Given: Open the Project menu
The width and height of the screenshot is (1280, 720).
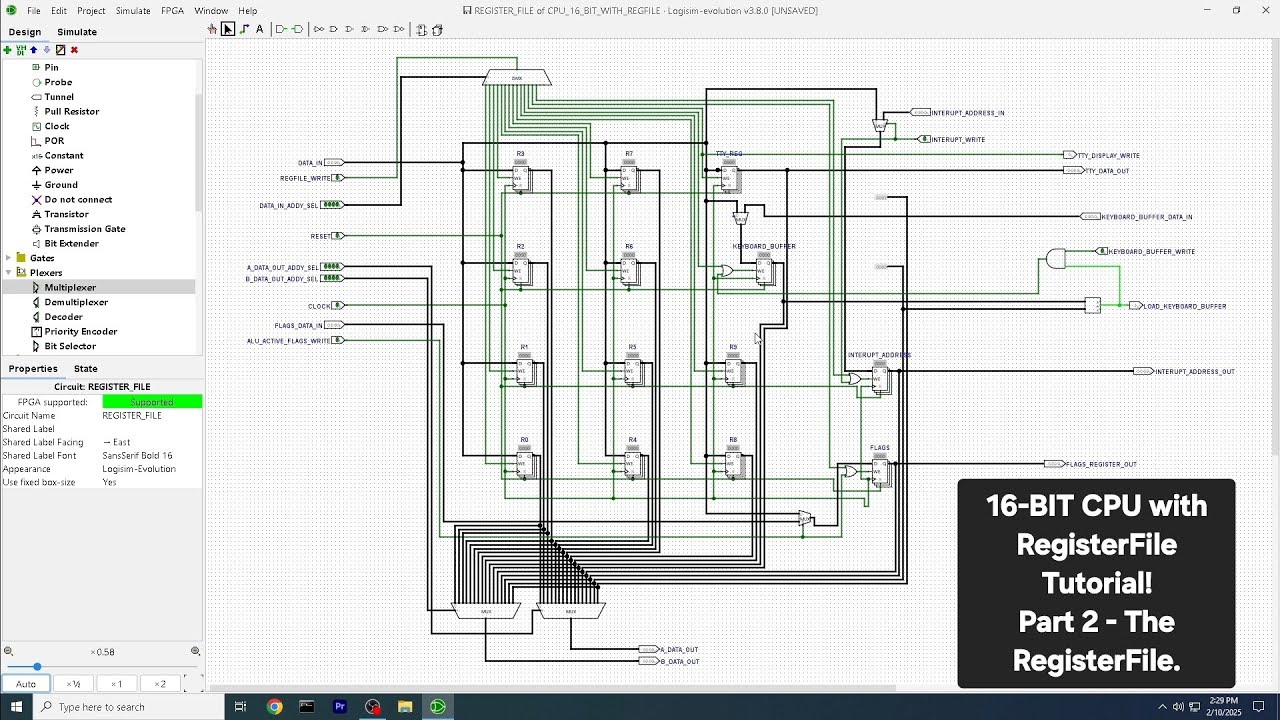Looking at the screenshot, I should (x=91, y=11).
